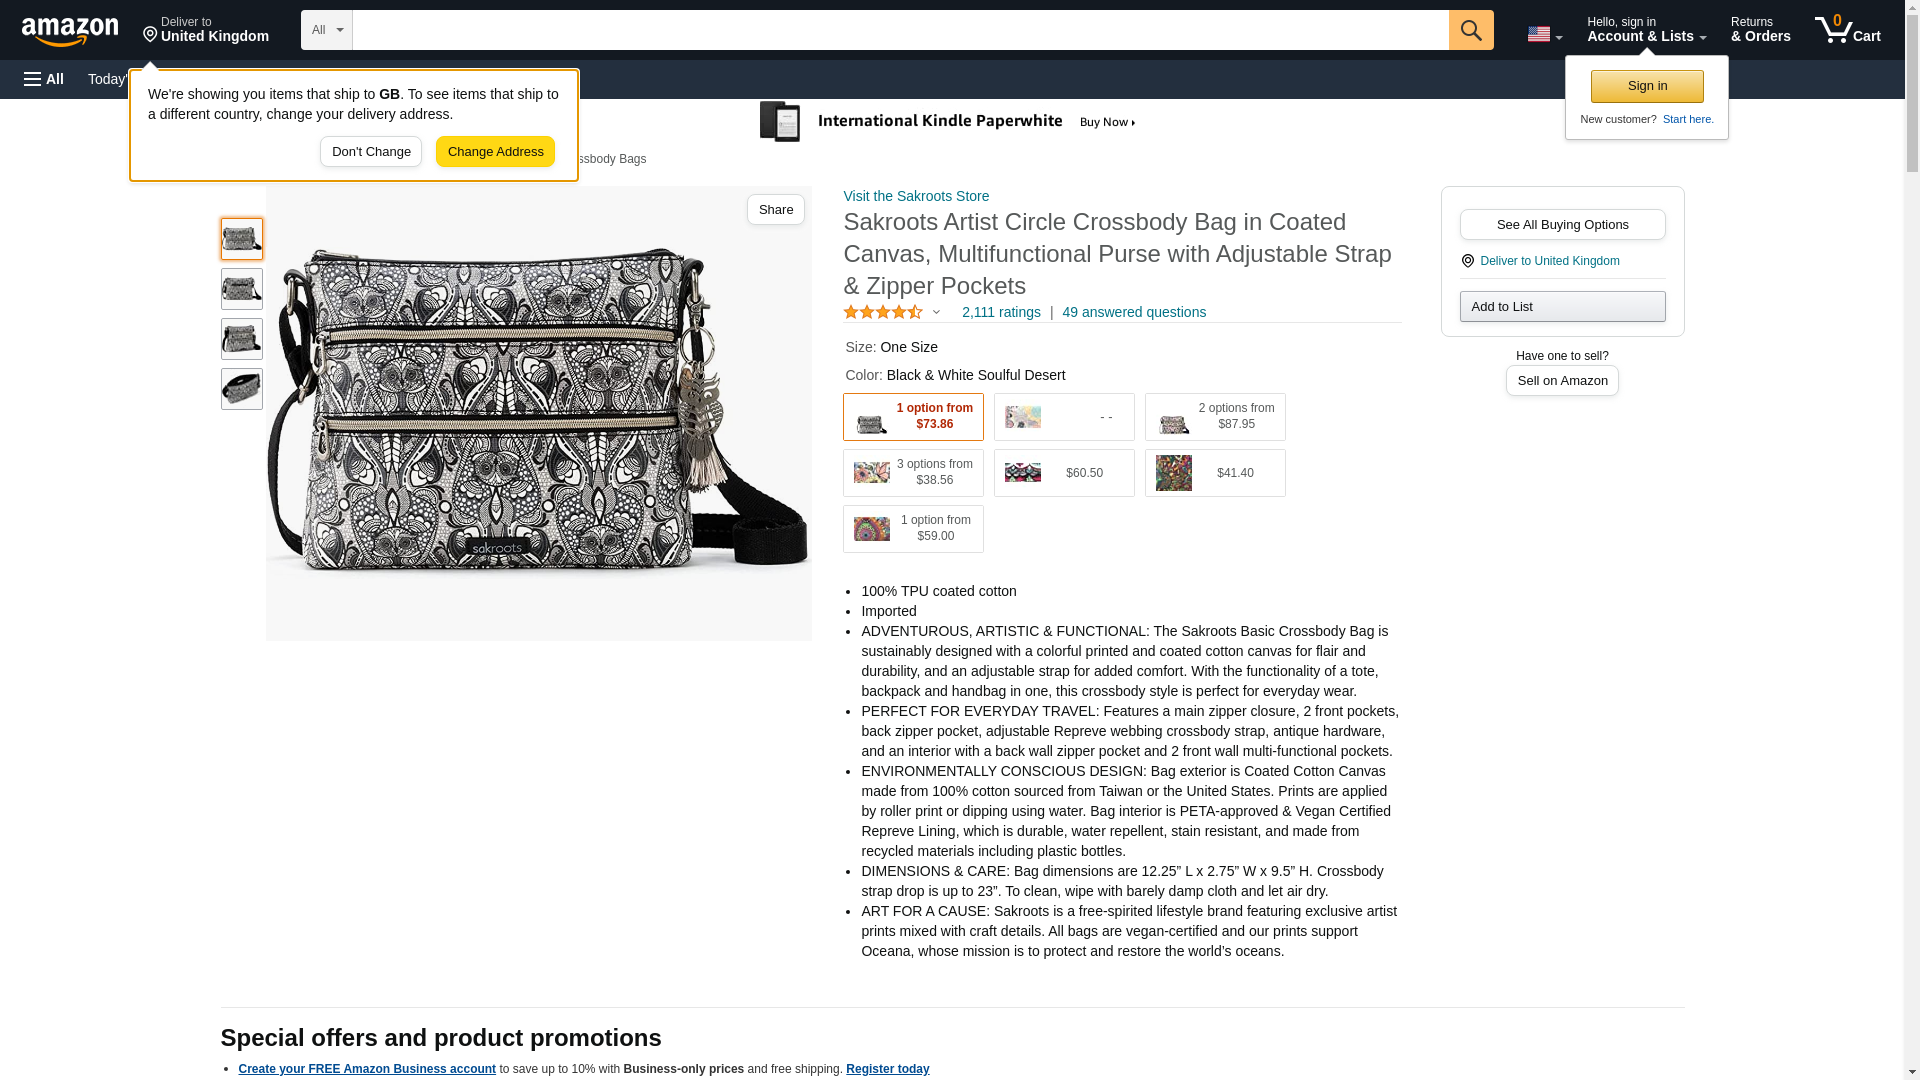Image resolution: width=1920 pixels, height=1080 pixels.
Task: Open the 49 answered questions link
Action: point(1134,312)
